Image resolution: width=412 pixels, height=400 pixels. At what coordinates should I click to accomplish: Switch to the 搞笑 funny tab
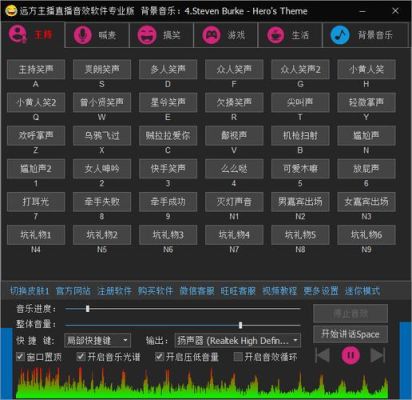tap(161, 35)
